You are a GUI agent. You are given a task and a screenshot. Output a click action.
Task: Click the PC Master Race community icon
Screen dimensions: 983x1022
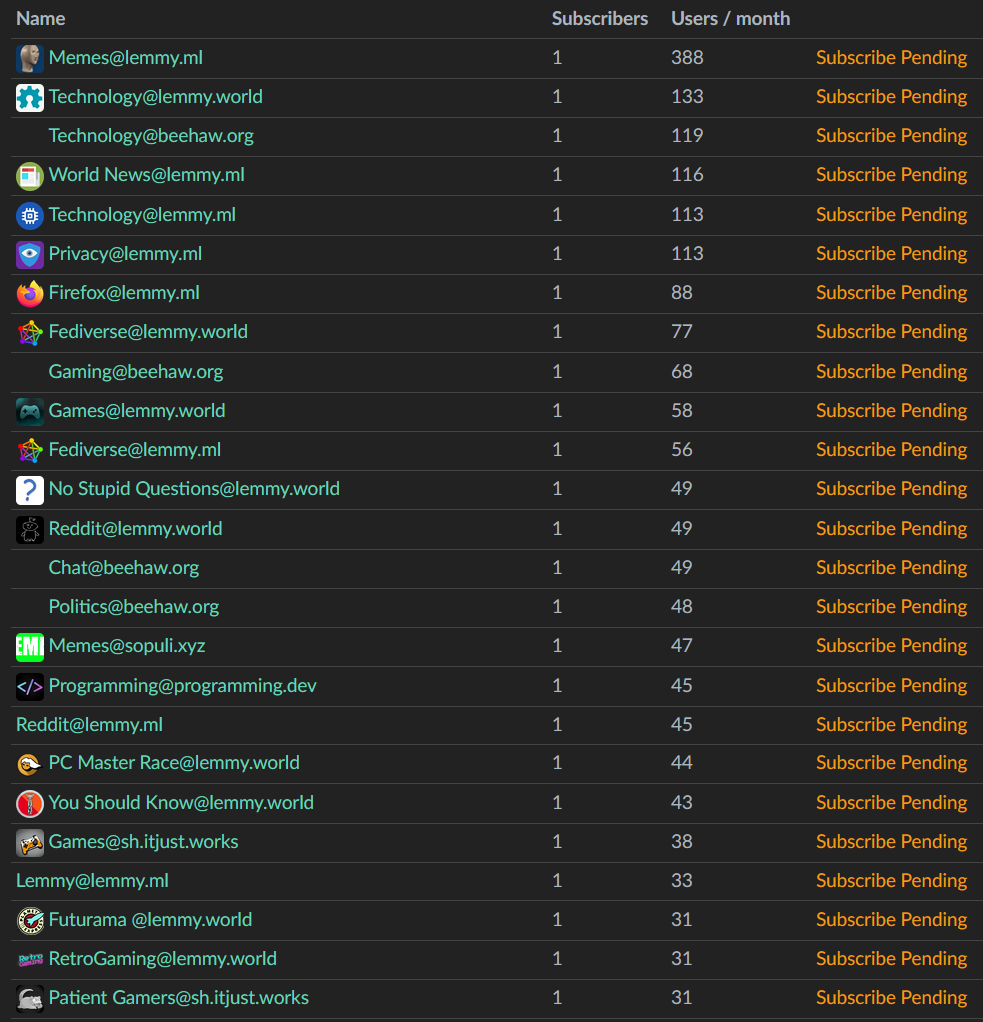[x=30, y=764]
